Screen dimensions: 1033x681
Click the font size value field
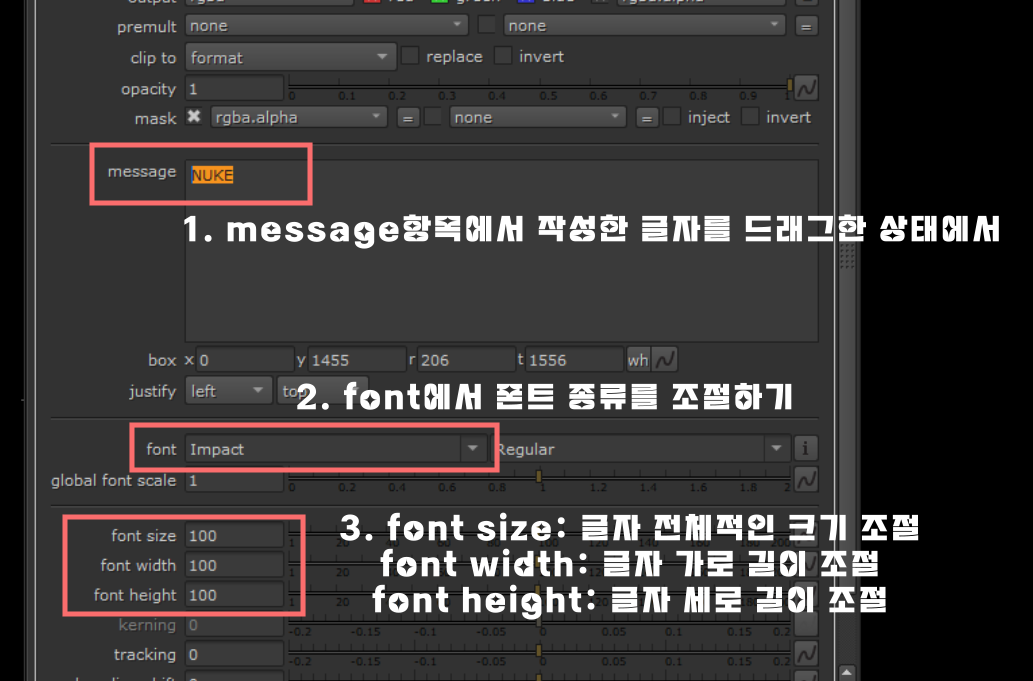tap(235, 535)
